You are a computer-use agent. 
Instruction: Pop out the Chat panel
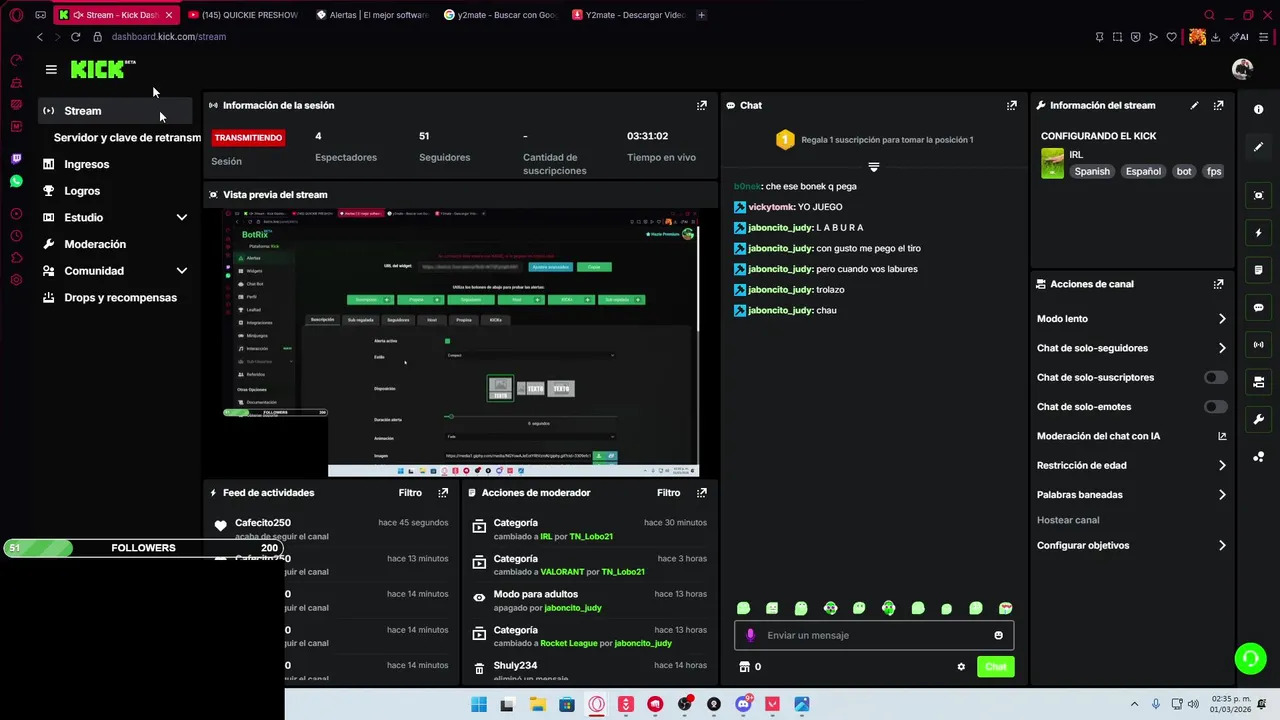(1012, 105)
